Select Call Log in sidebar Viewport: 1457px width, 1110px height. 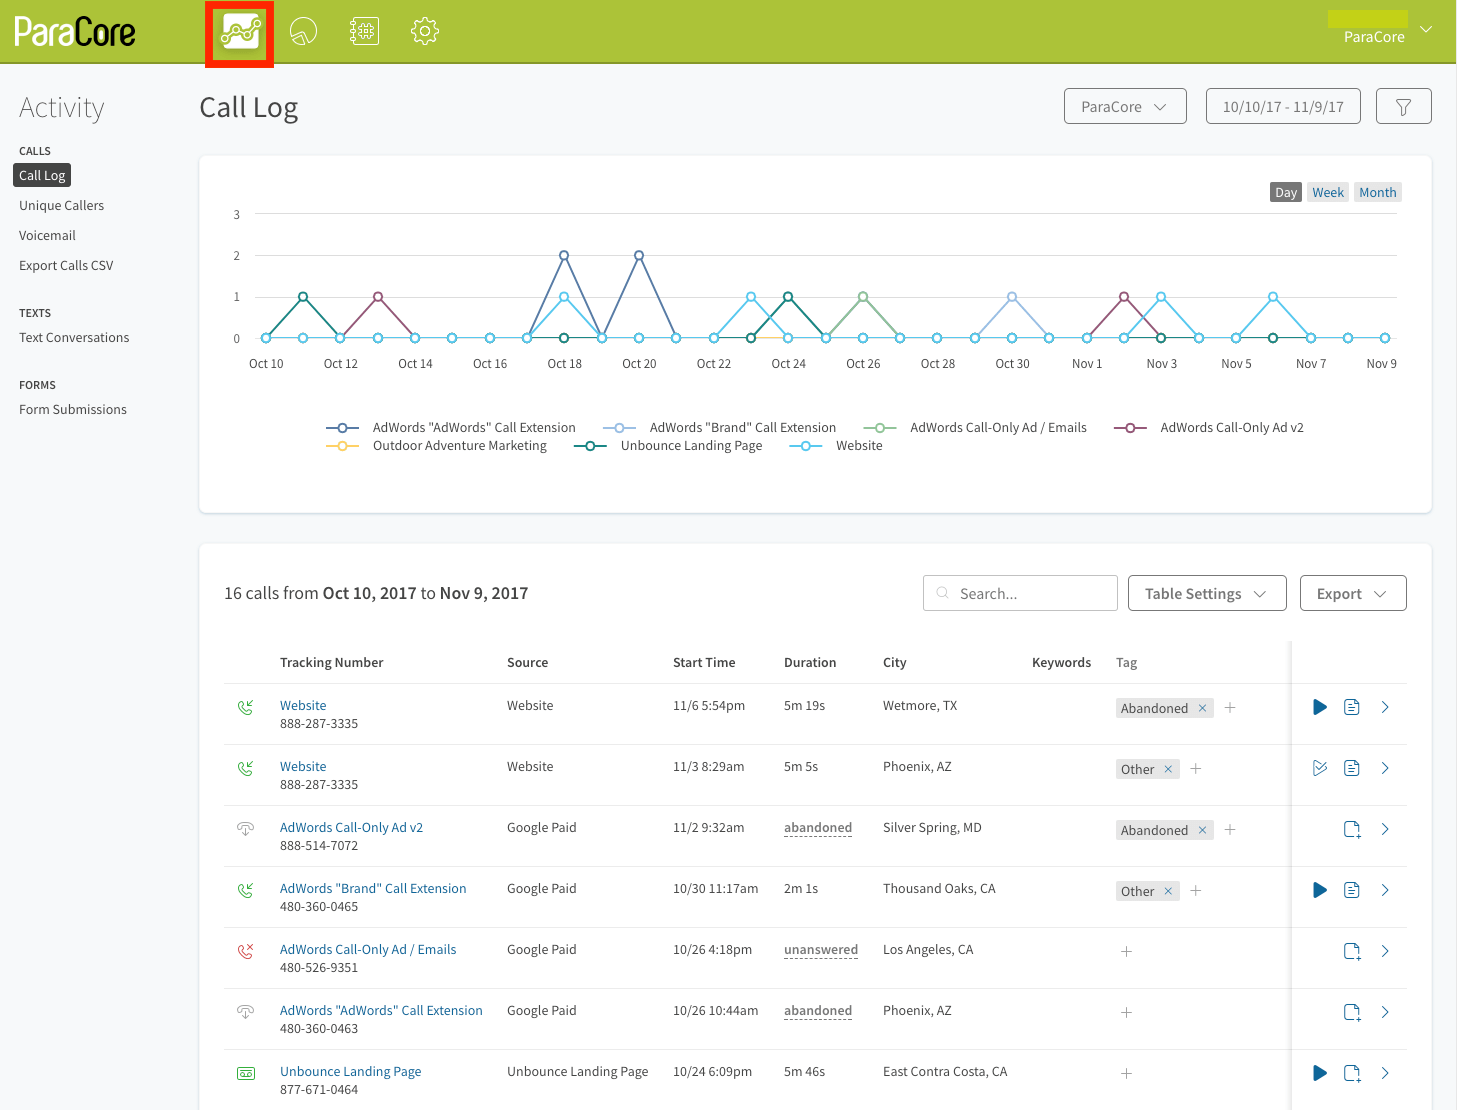42,175
